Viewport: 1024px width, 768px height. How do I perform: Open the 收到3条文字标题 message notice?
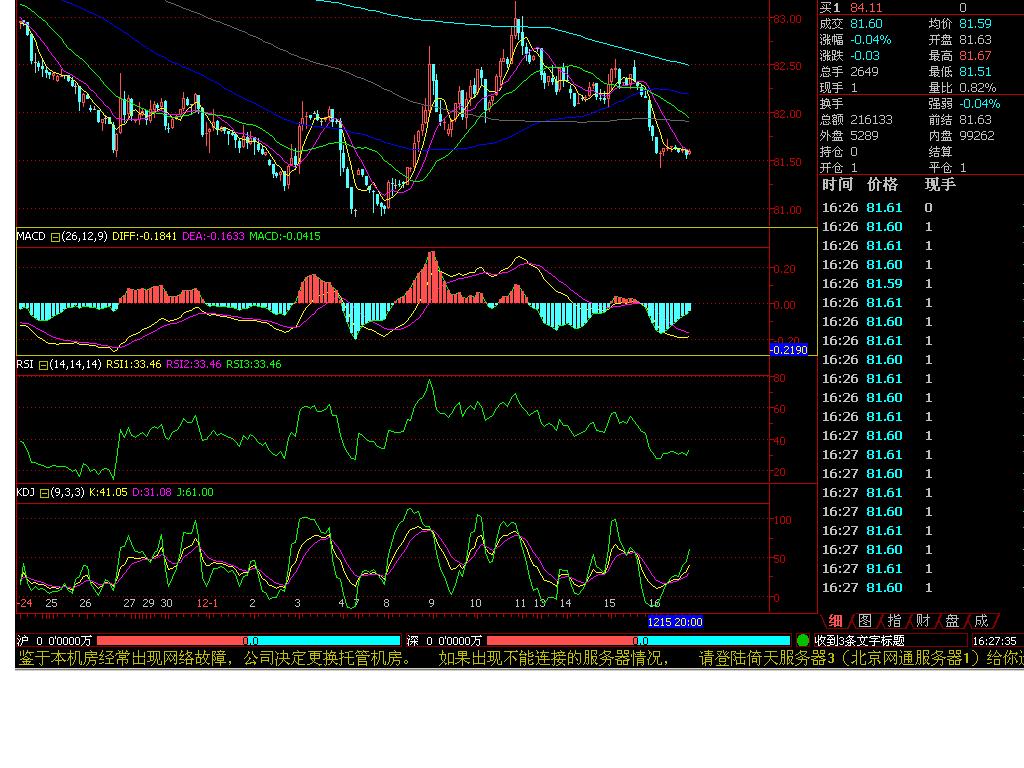coord(859,640)
